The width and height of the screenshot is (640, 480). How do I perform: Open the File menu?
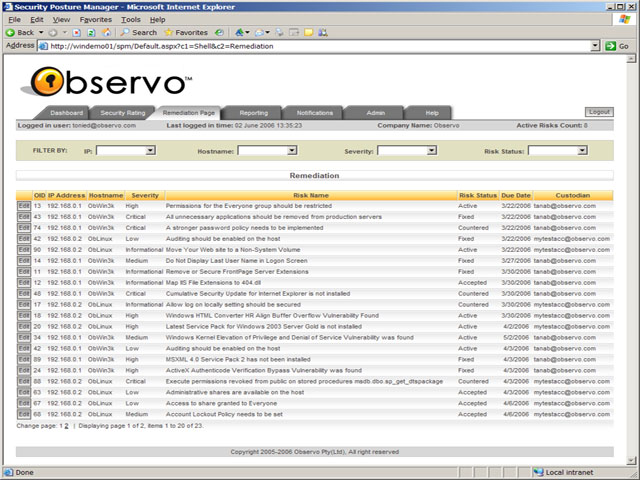[14, 20]
